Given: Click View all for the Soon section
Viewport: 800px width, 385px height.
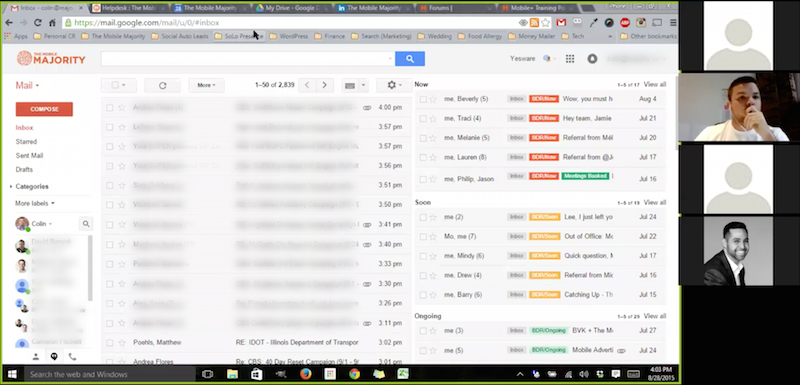Looking at the screenshot, I should coord(655,202).
